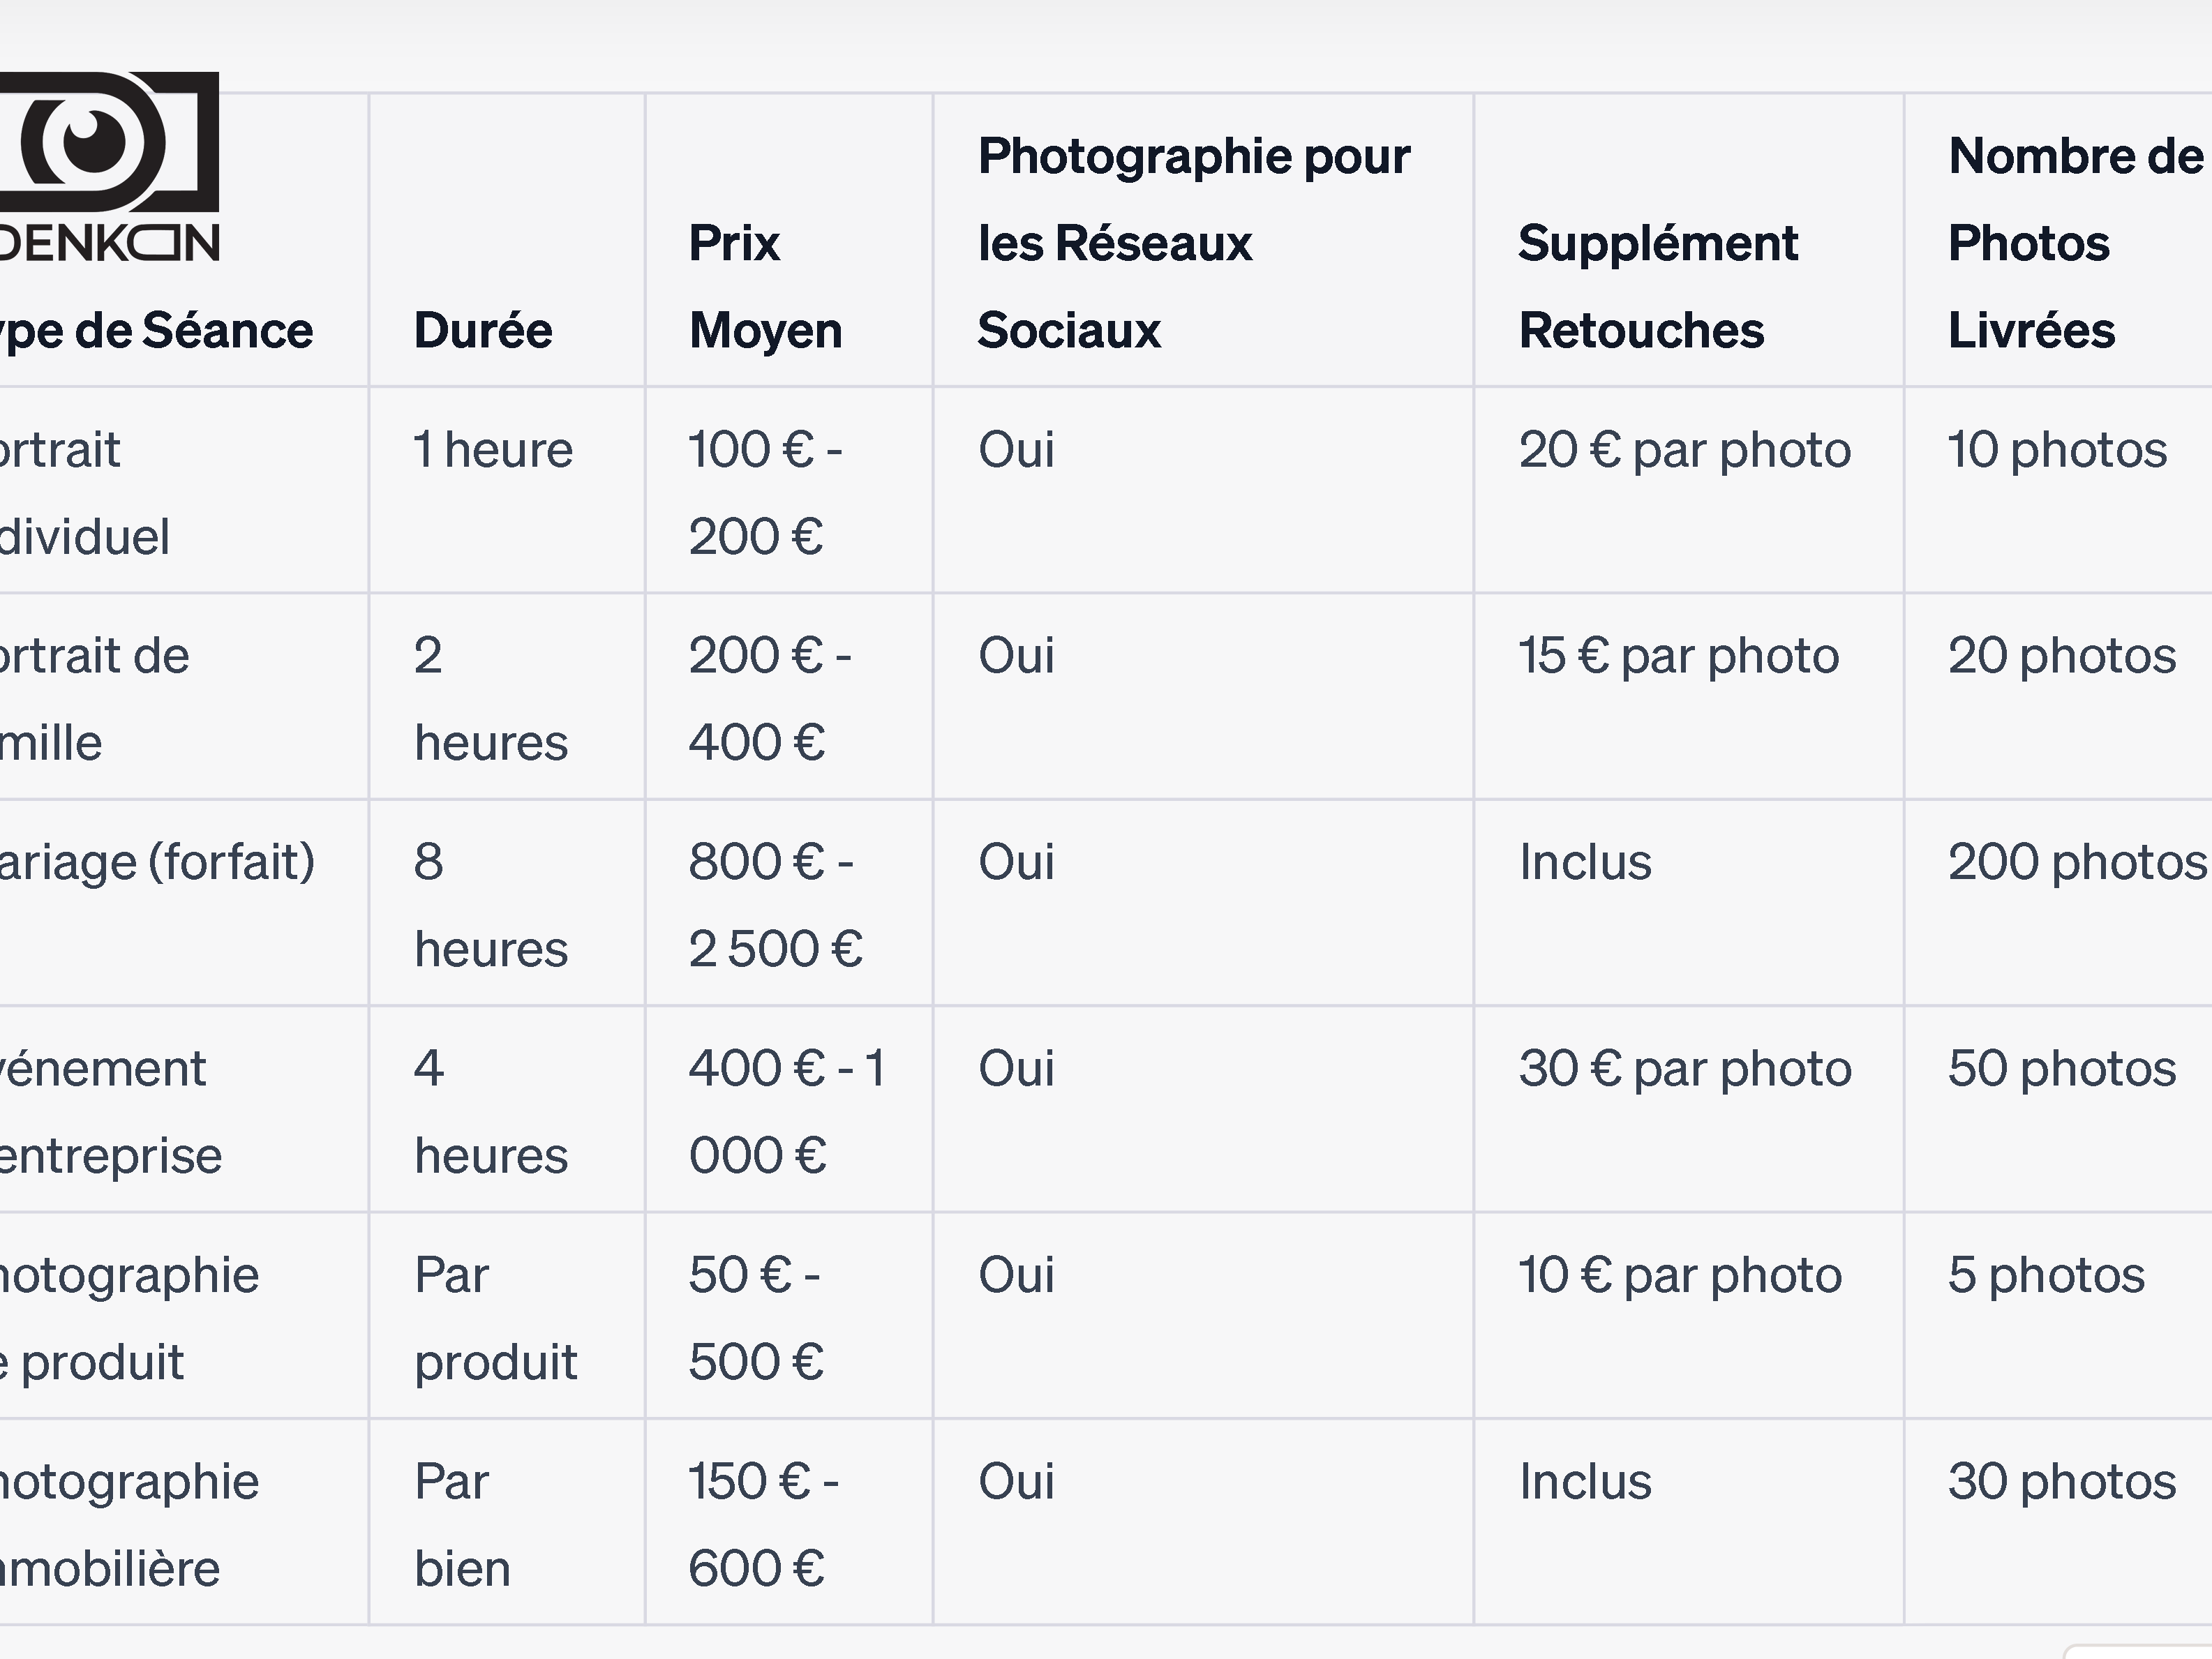Click the 800 € - 2 500 € cell
This screenshot has width=2212, height=1659.
(775, 905)
